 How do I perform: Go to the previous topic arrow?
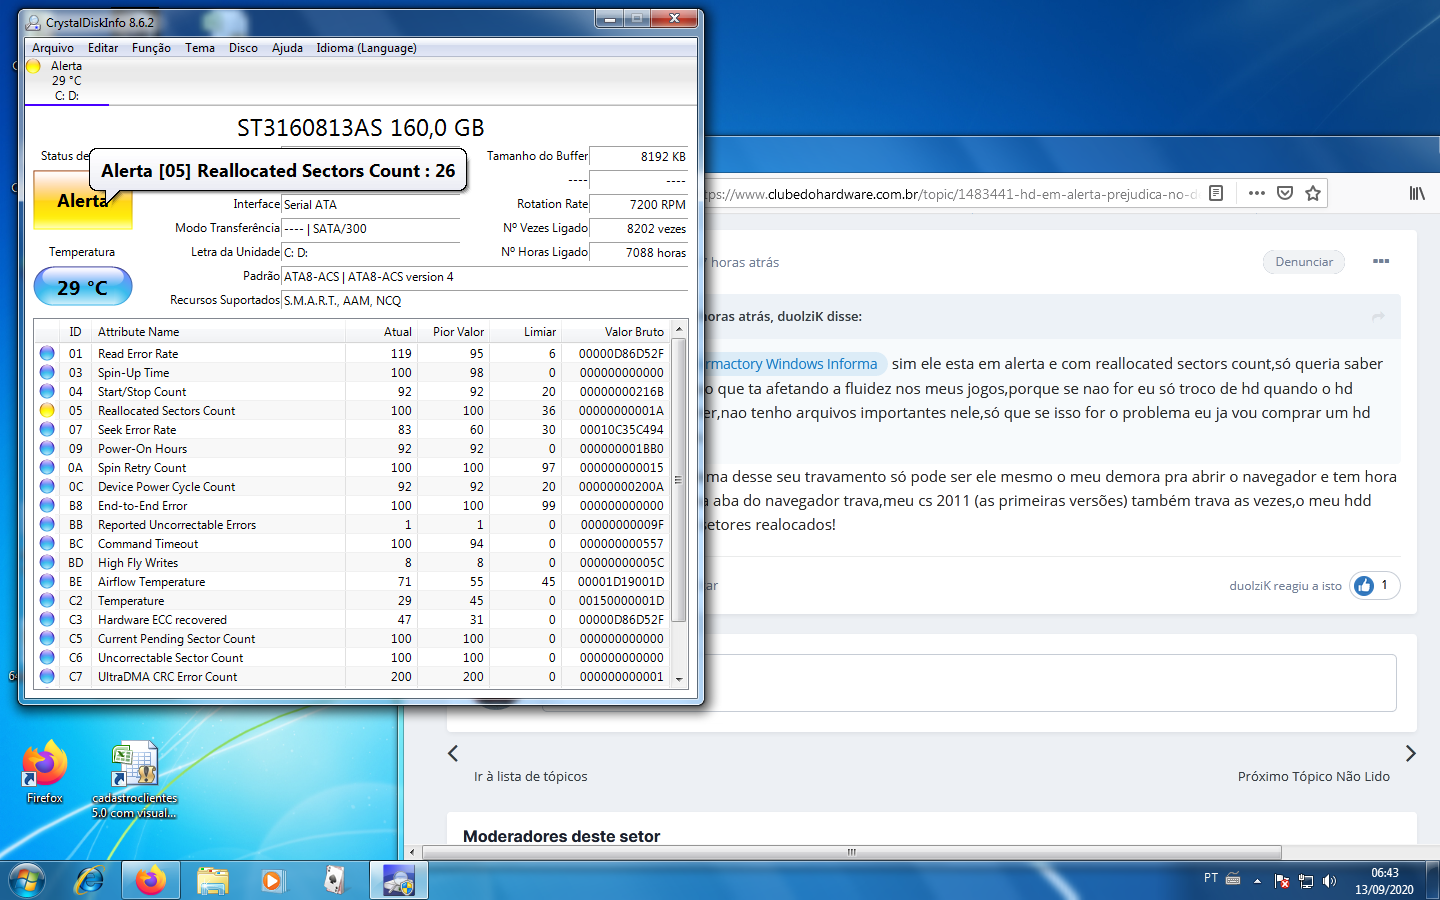tap(453, 753)
